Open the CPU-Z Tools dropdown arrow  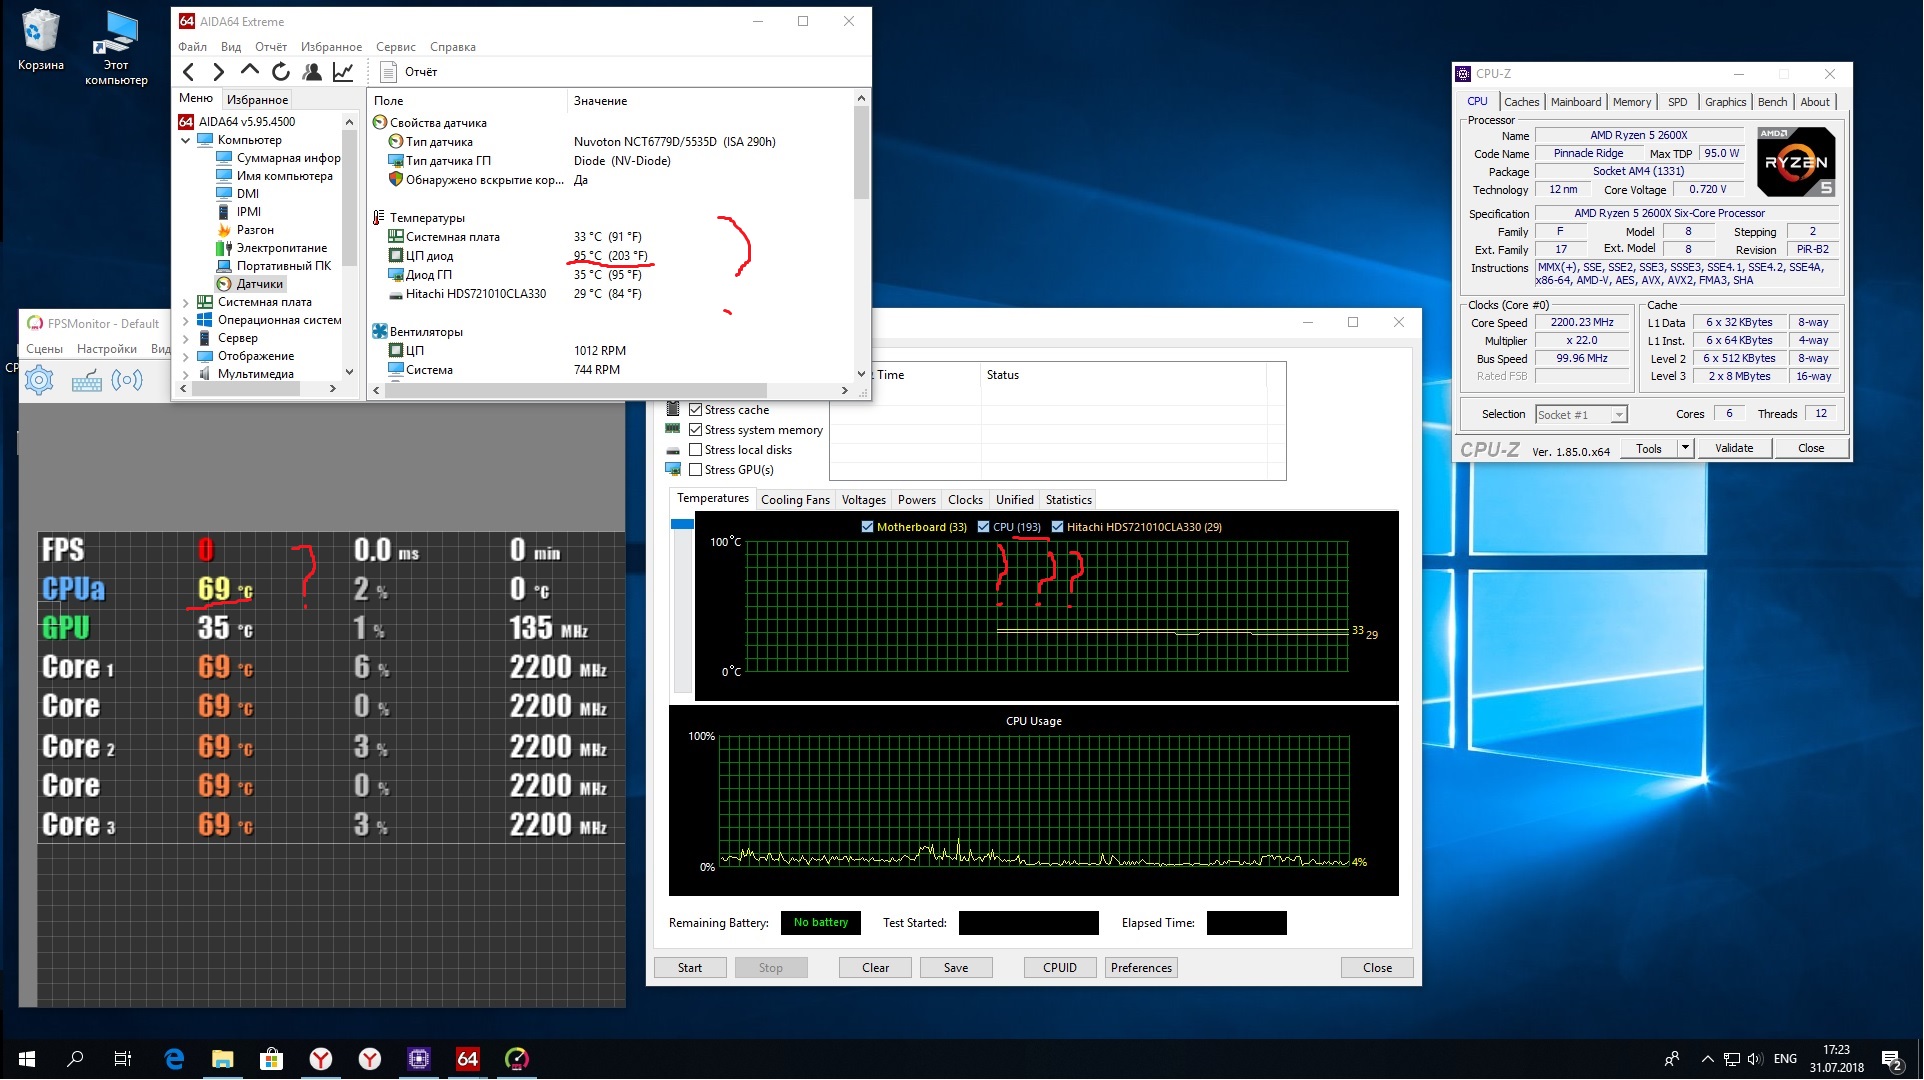pyautogui.click(x=1685, y=448)
